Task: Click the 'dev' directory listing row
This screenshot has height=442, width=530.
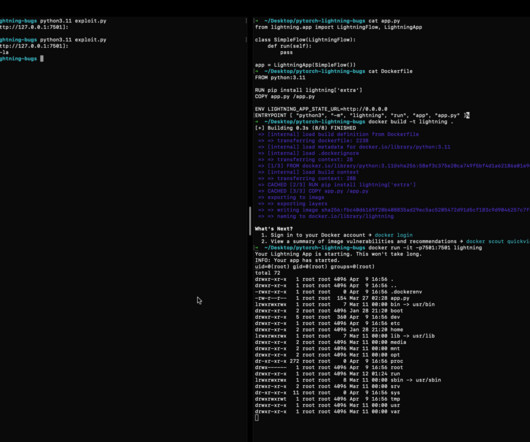Action: (328, 317)
